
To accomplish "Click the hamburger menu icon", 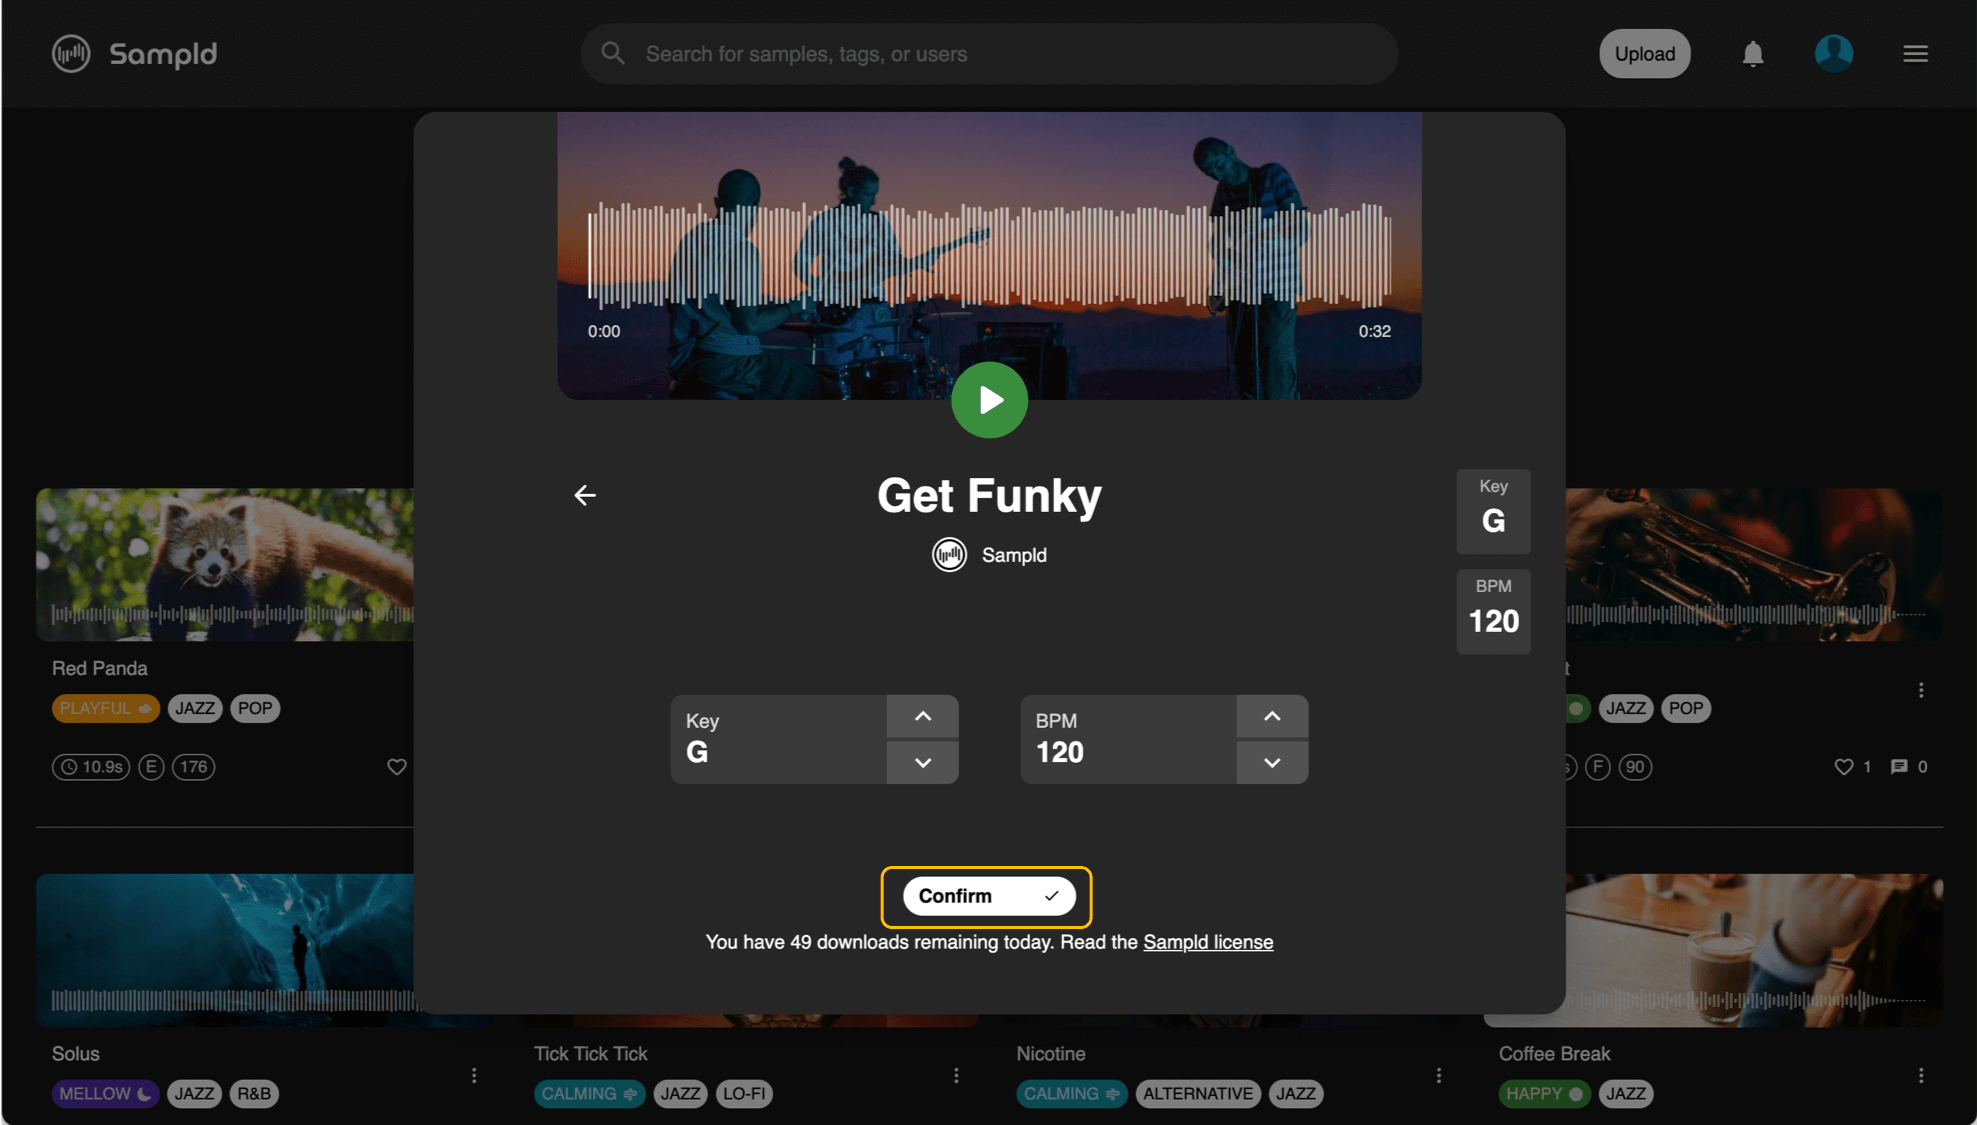I will coord(1915,53).
